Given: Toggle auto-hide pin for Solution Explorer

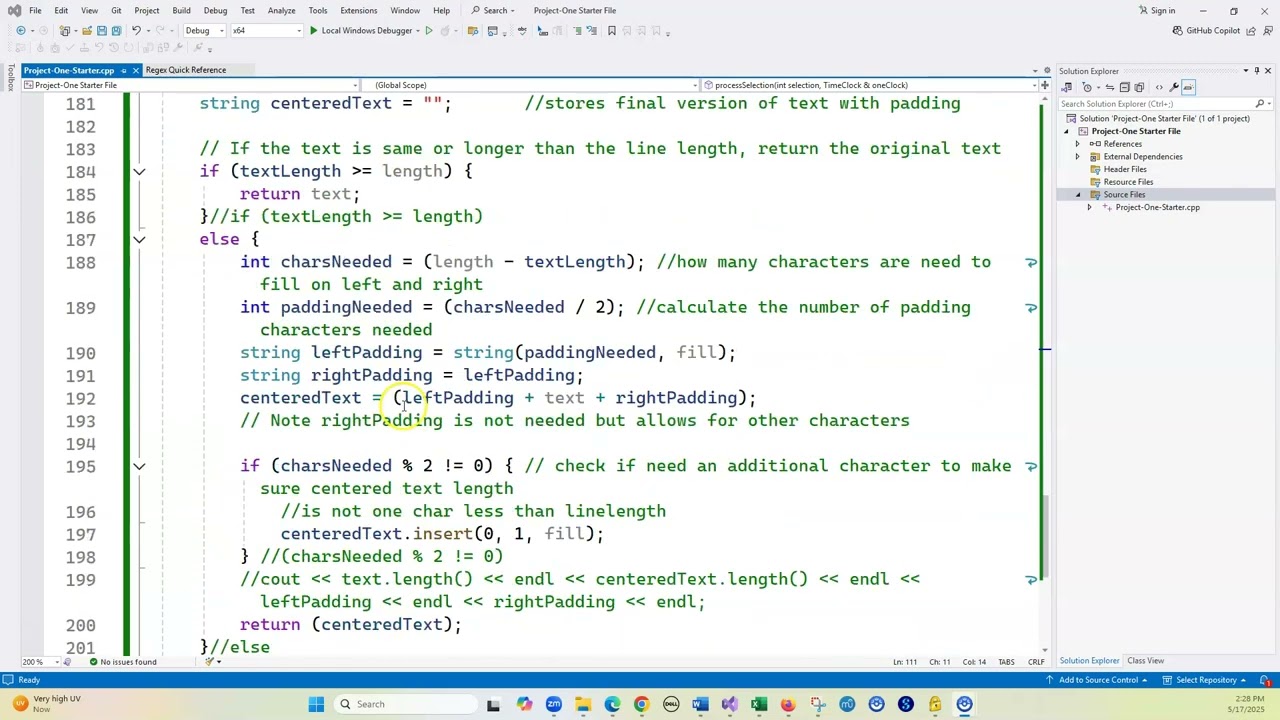Looking at the screenshot, I should (x=1257, y=71).
